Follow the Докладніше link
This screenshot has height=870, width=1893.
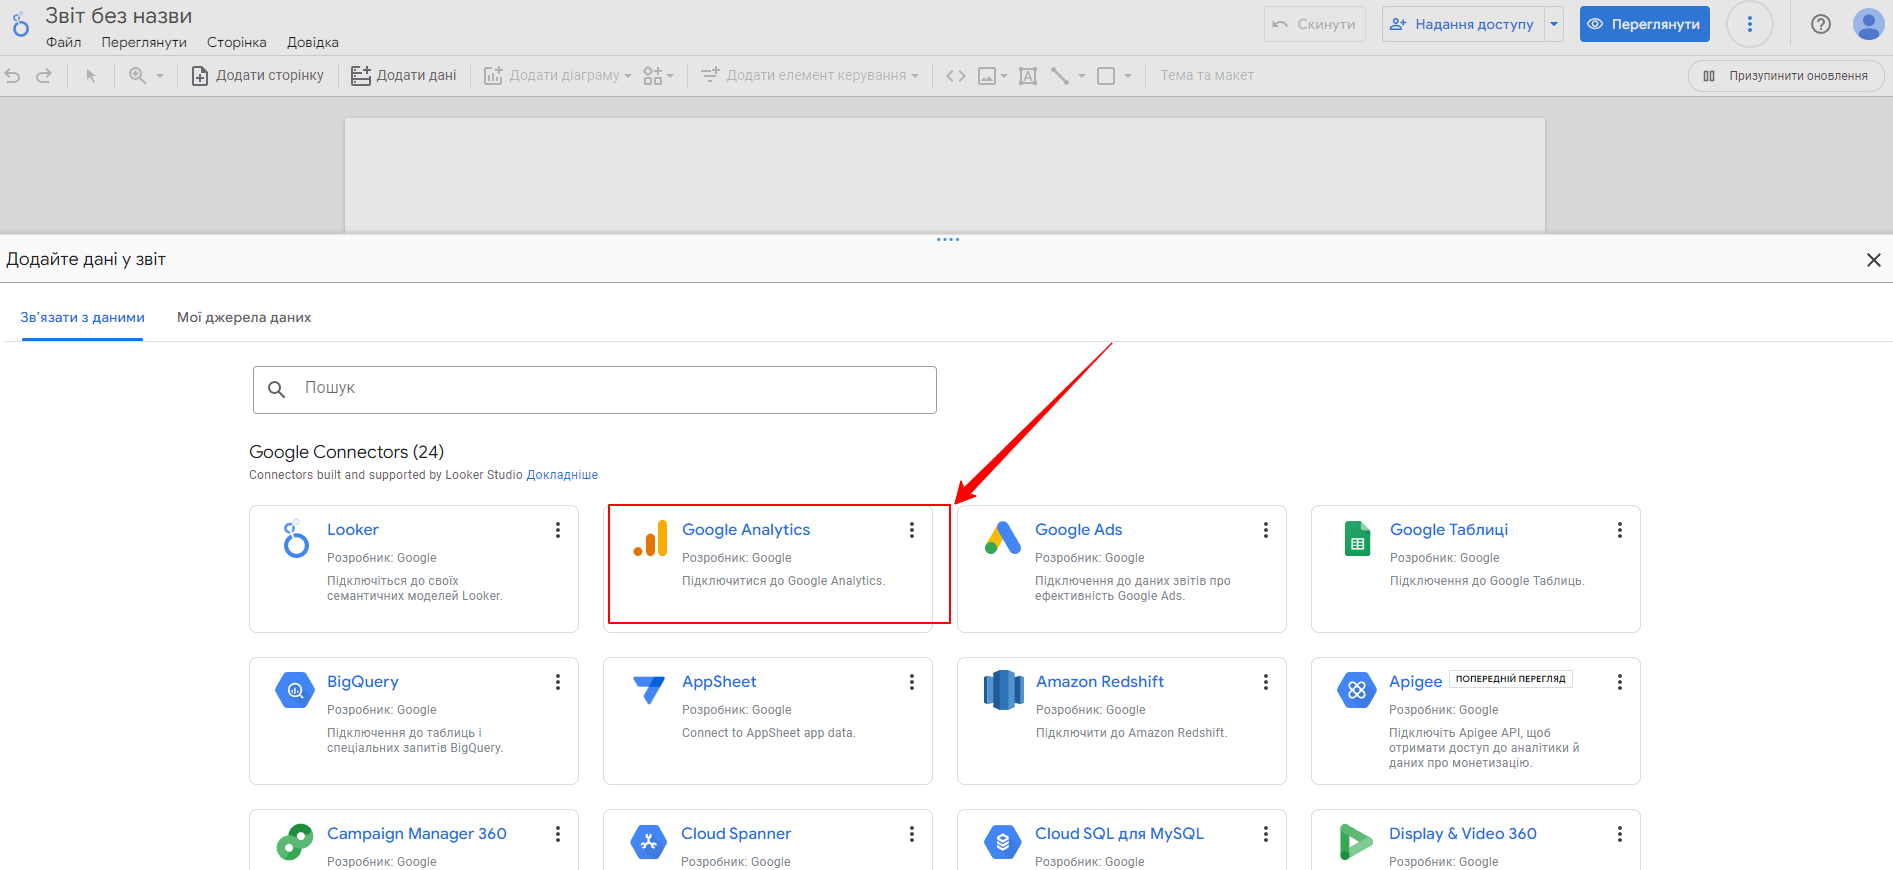coord(562,475)
